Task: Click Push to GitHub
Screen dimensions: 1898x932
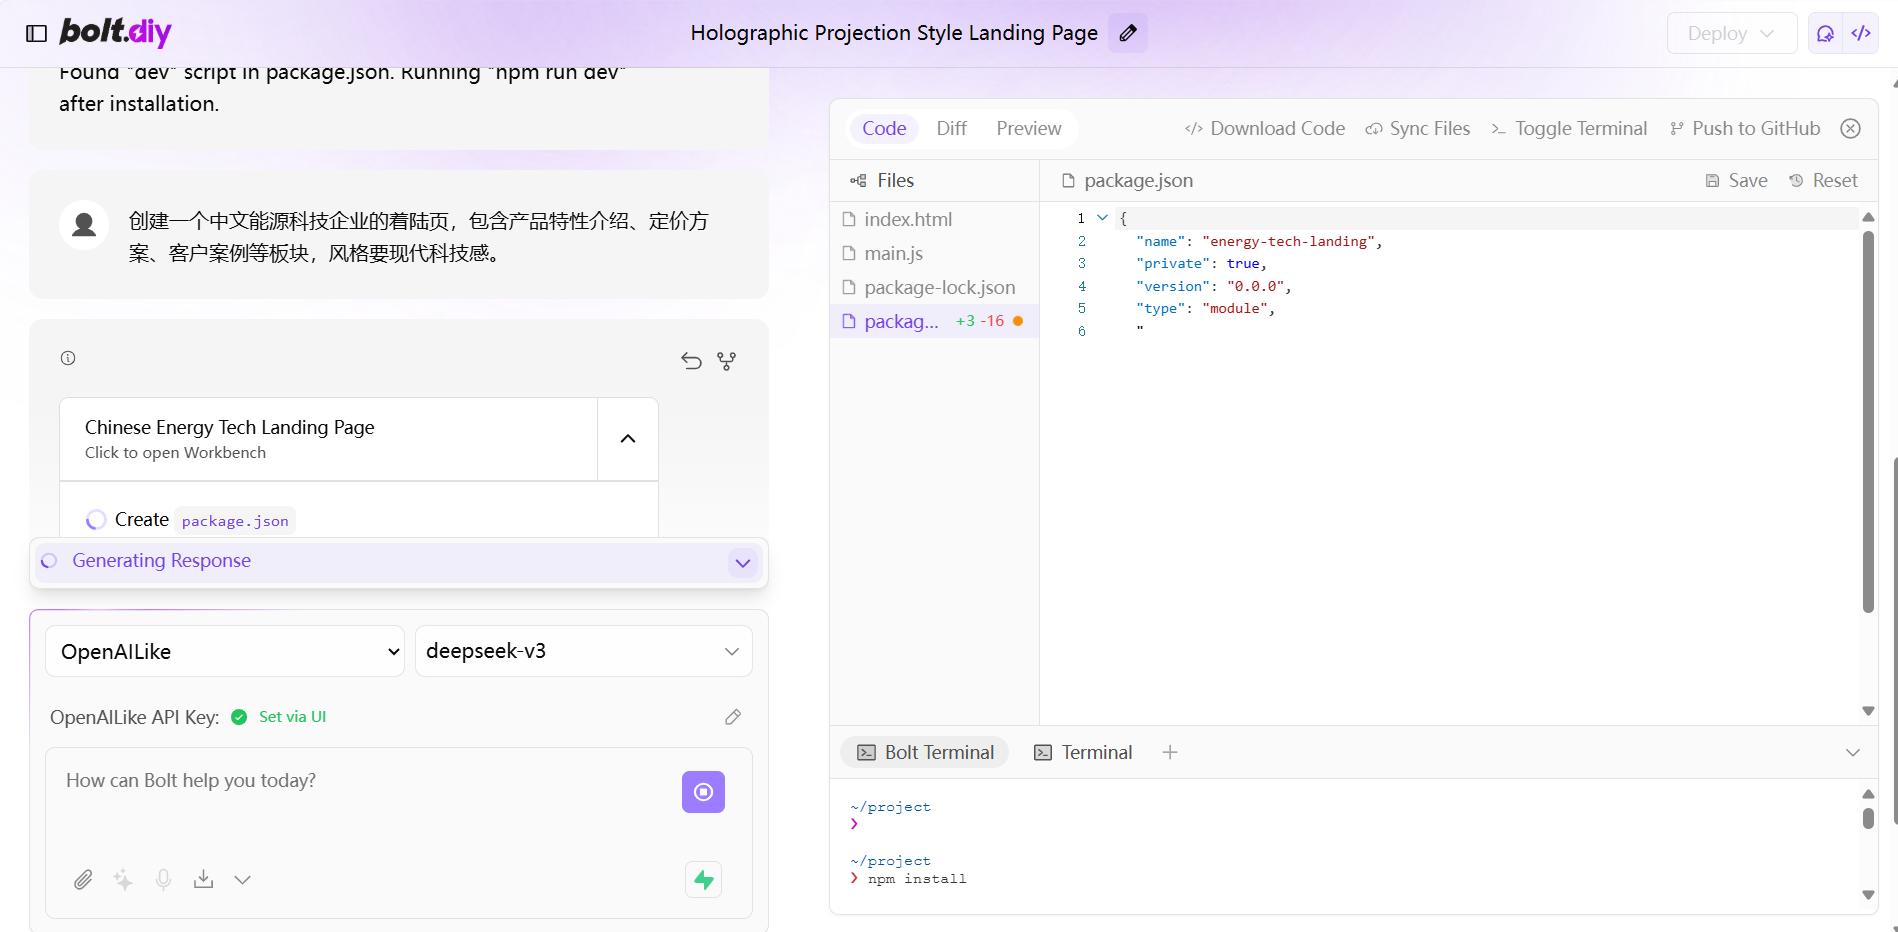Action: coord(1745,128)
